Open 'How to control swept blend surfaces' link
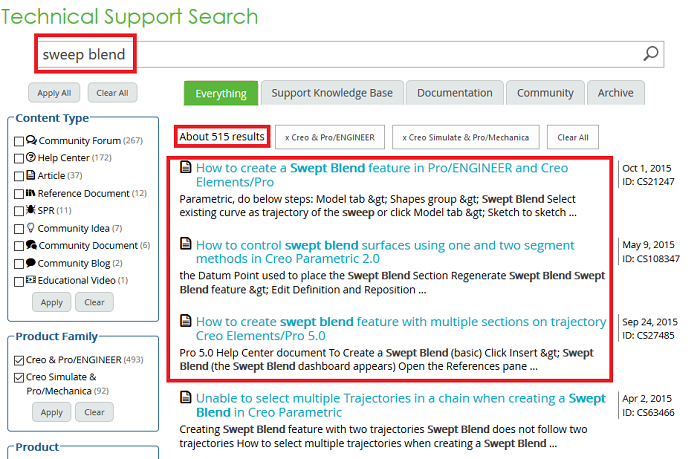The width and height of the screenshot is (700, 459). 385,251
